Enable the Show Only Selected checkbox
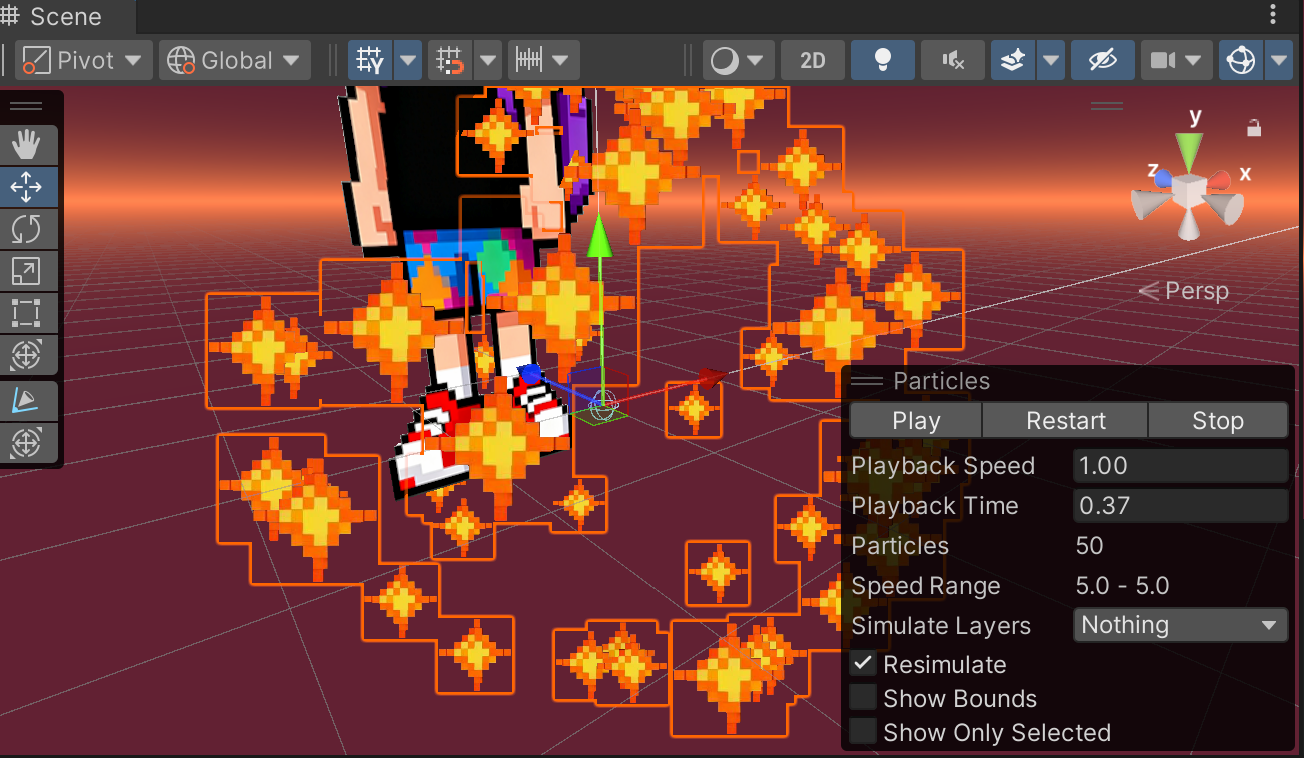 tap(863, 732)
